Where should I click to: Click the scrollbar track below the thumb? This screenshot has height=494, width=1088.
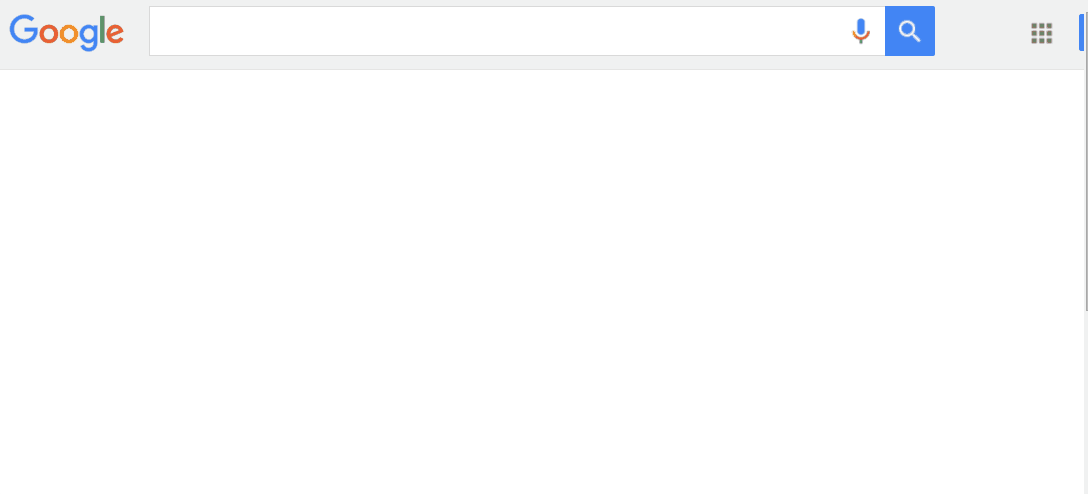click(1086, 402)
